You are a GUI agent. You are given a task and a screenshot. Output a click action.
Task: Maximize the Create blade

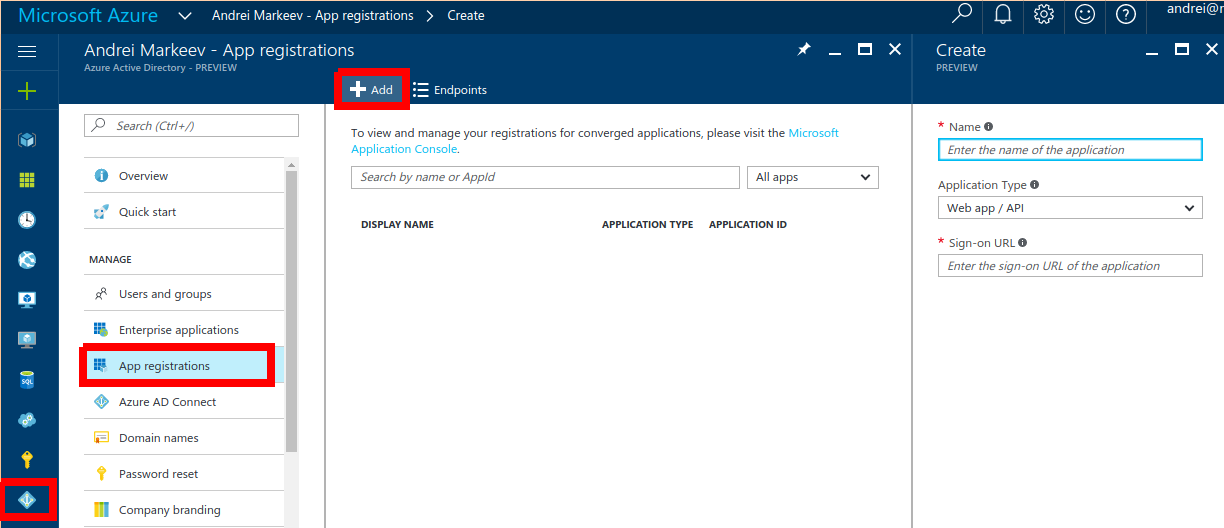tap(1182, 49)
